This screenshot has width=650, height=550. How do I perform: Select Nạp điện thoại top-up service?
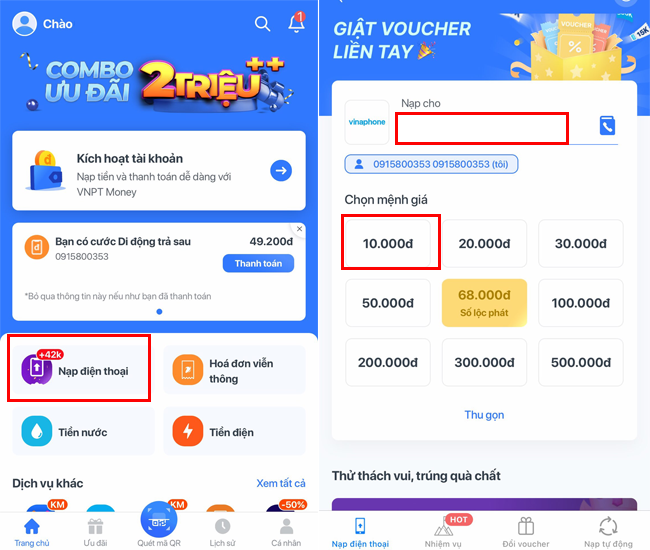79,368
